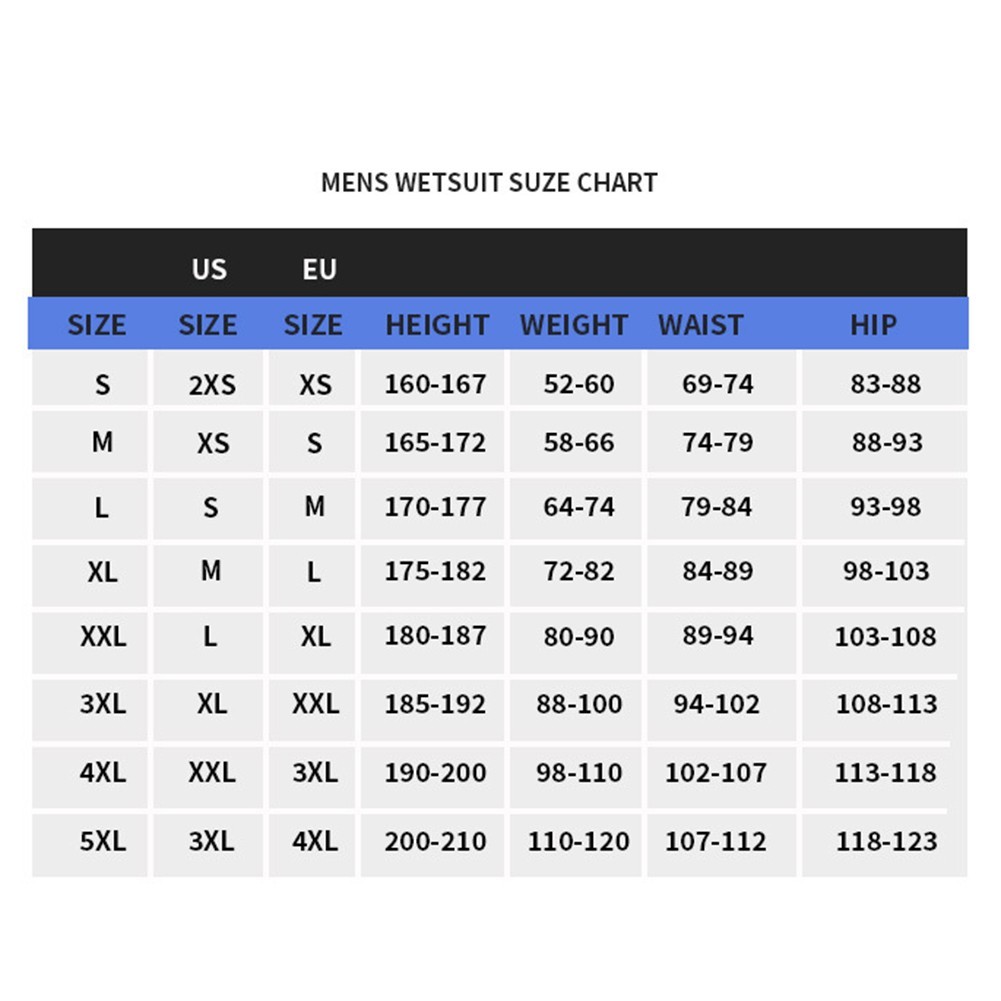Click the HIP column header
Image resolution: width=1001 pixels, height=1001 pixels.
click(873, 325)
